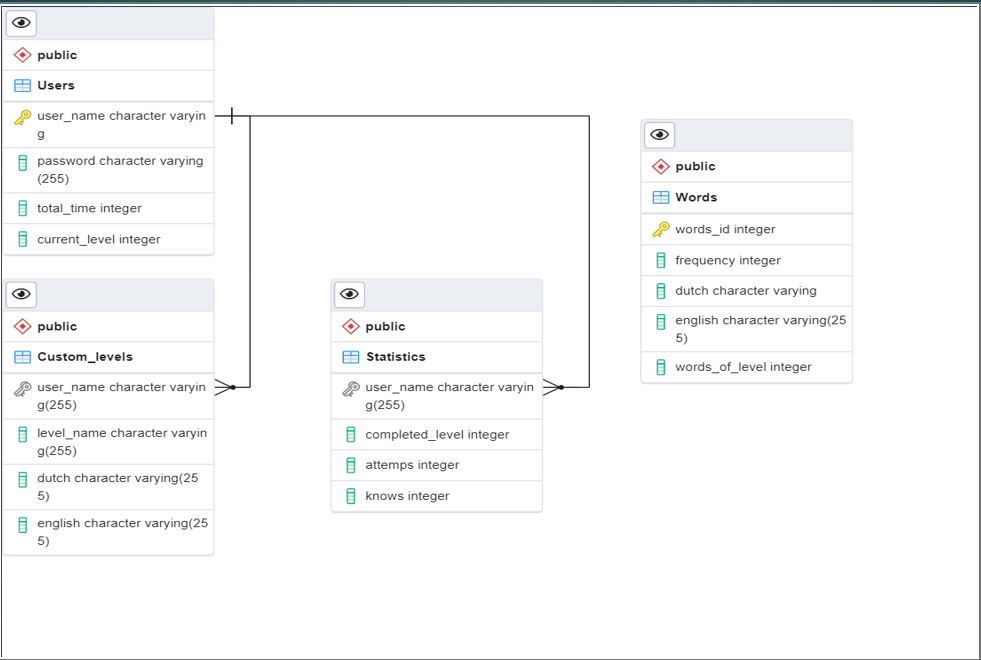Click the one-side link marker at Users user_name

point(232,116)
